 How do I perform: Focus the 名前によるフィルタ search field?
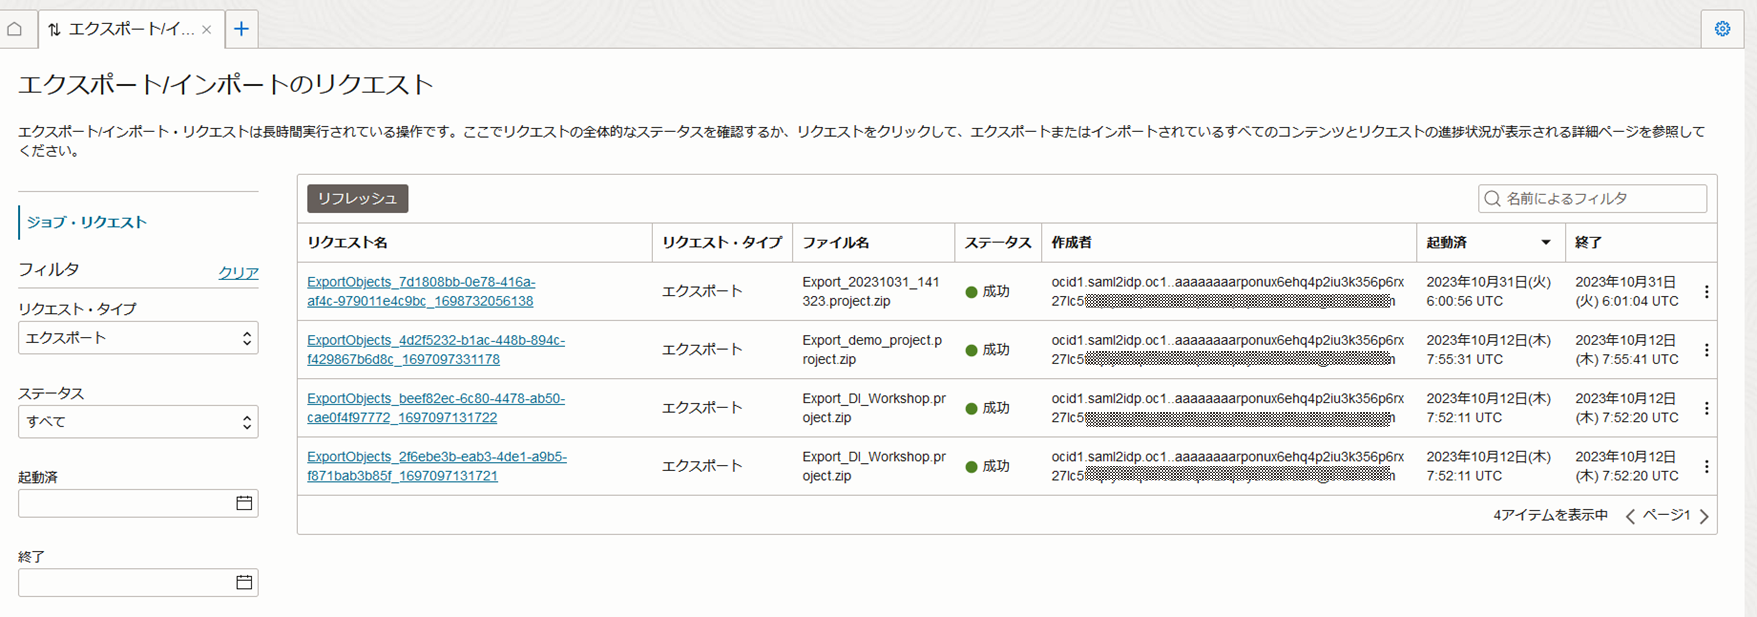point(1592,198)
